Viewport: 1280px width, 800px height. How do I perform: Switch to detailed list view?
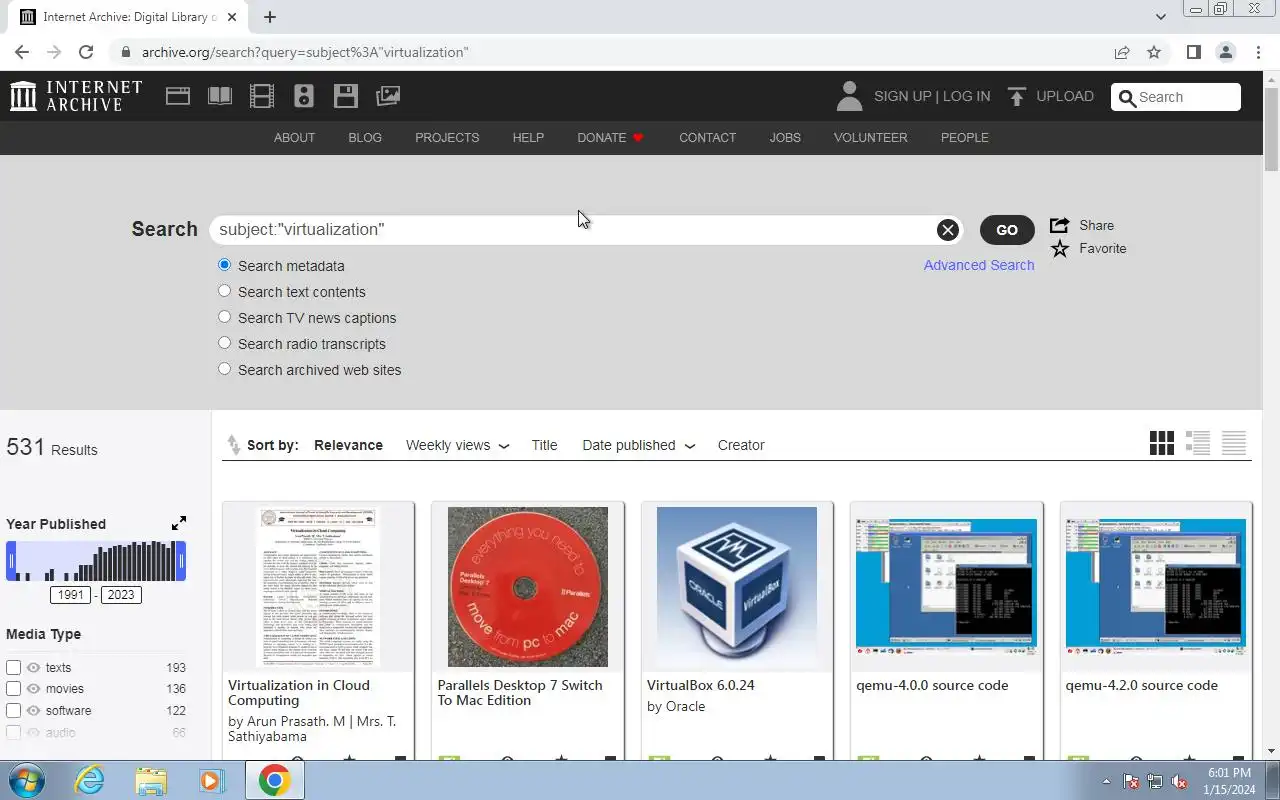pos(1198,443)
